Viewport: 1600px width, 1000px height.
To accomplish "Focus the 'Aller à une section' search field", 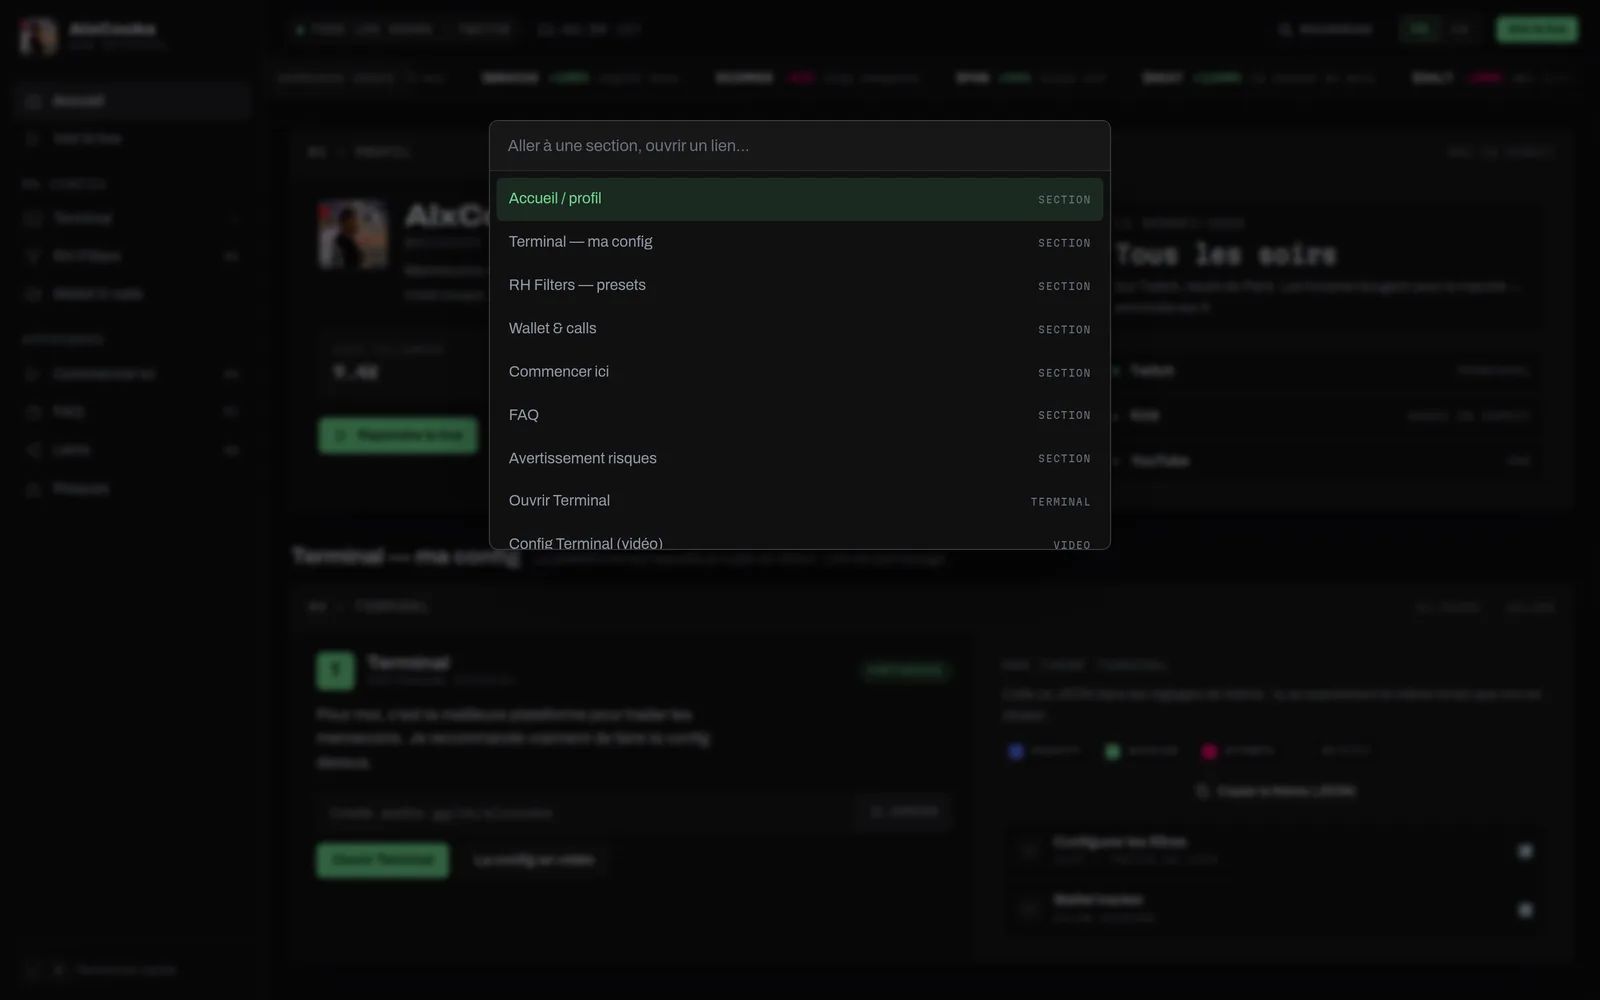I will click(x=799, y=146).
